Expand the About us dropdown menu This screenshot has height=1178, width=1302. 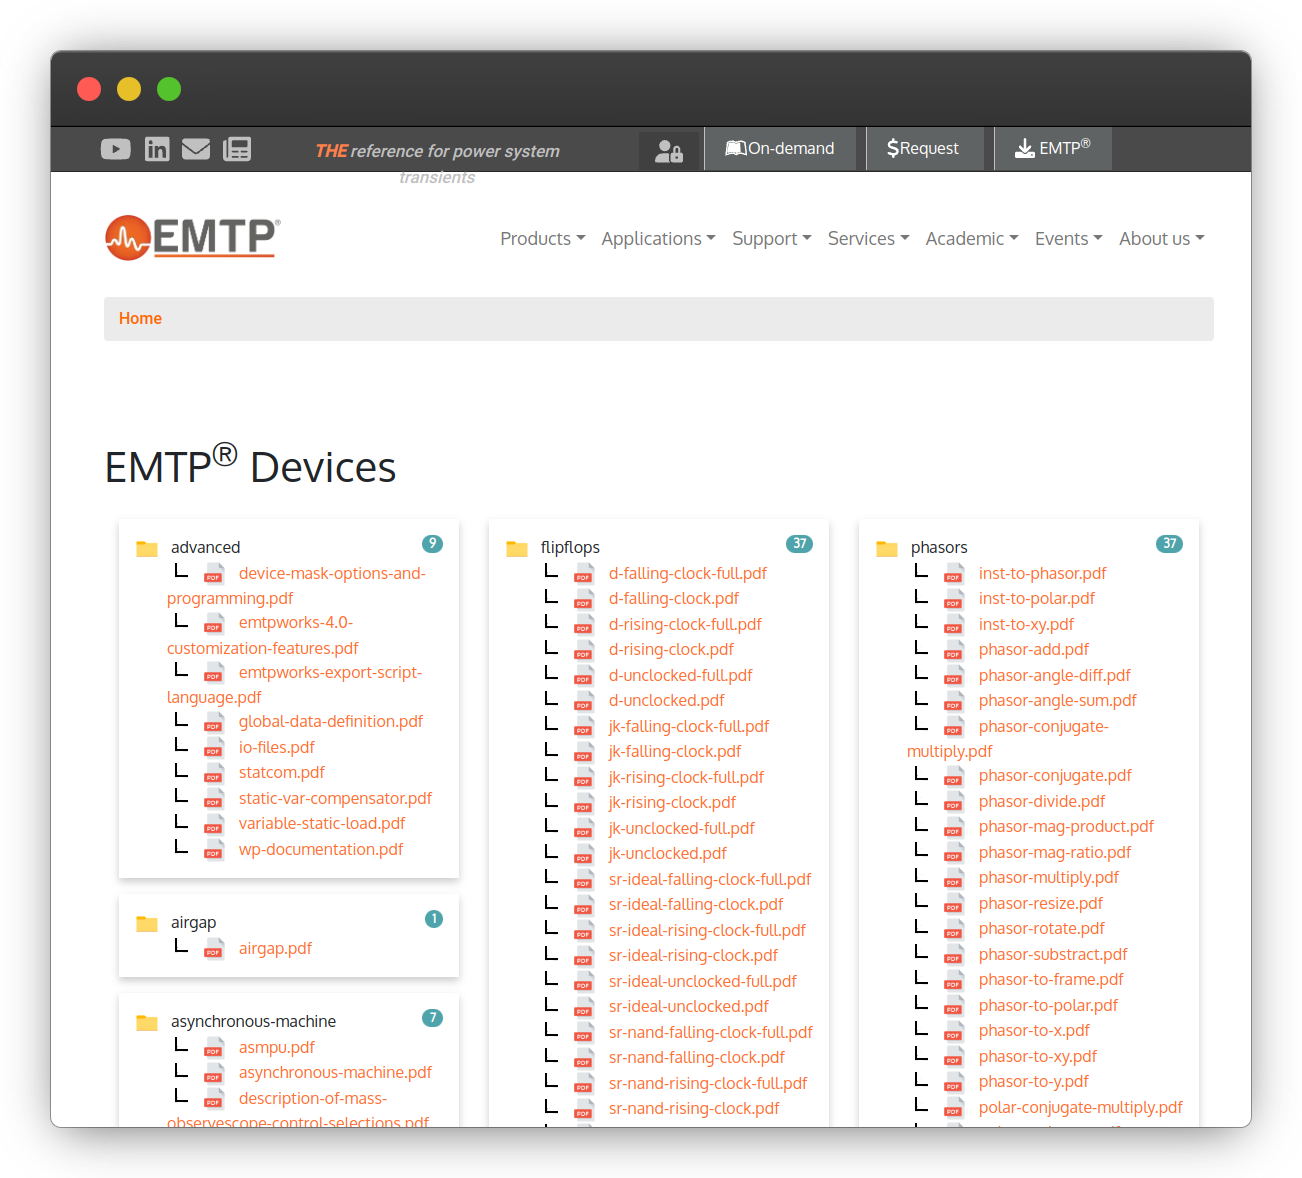point(1162,239)
